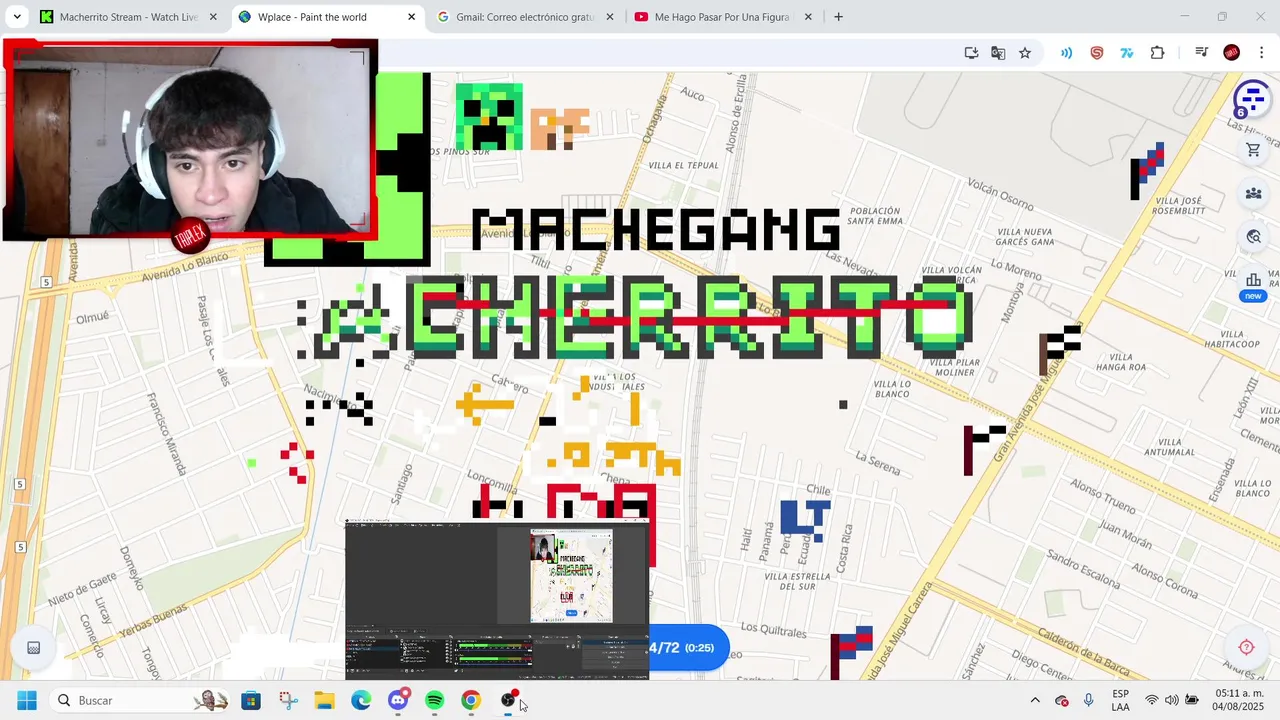Open Spotify from the taskbar
1280x720 pixels.
[x=434, y=700]
